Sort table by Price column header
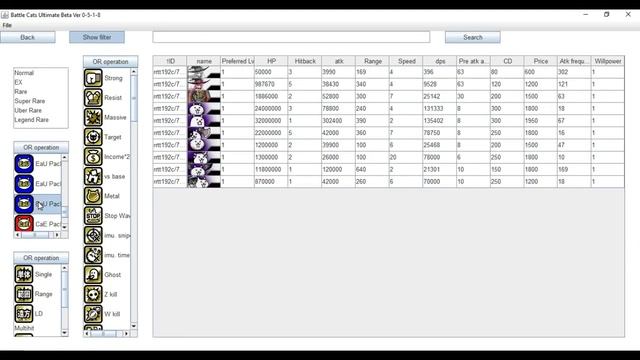Viewport: 640px width, 360px height. coord(541,61)
